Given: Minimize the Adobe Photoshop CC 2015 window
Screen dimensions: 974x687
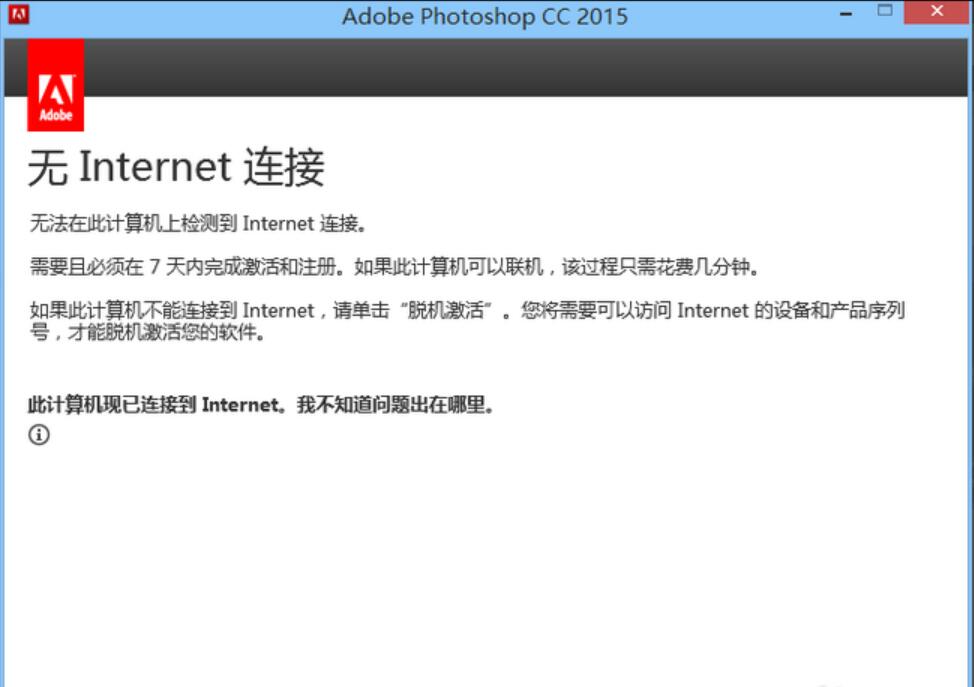Looking at the screenshot, I should [846, 12].
